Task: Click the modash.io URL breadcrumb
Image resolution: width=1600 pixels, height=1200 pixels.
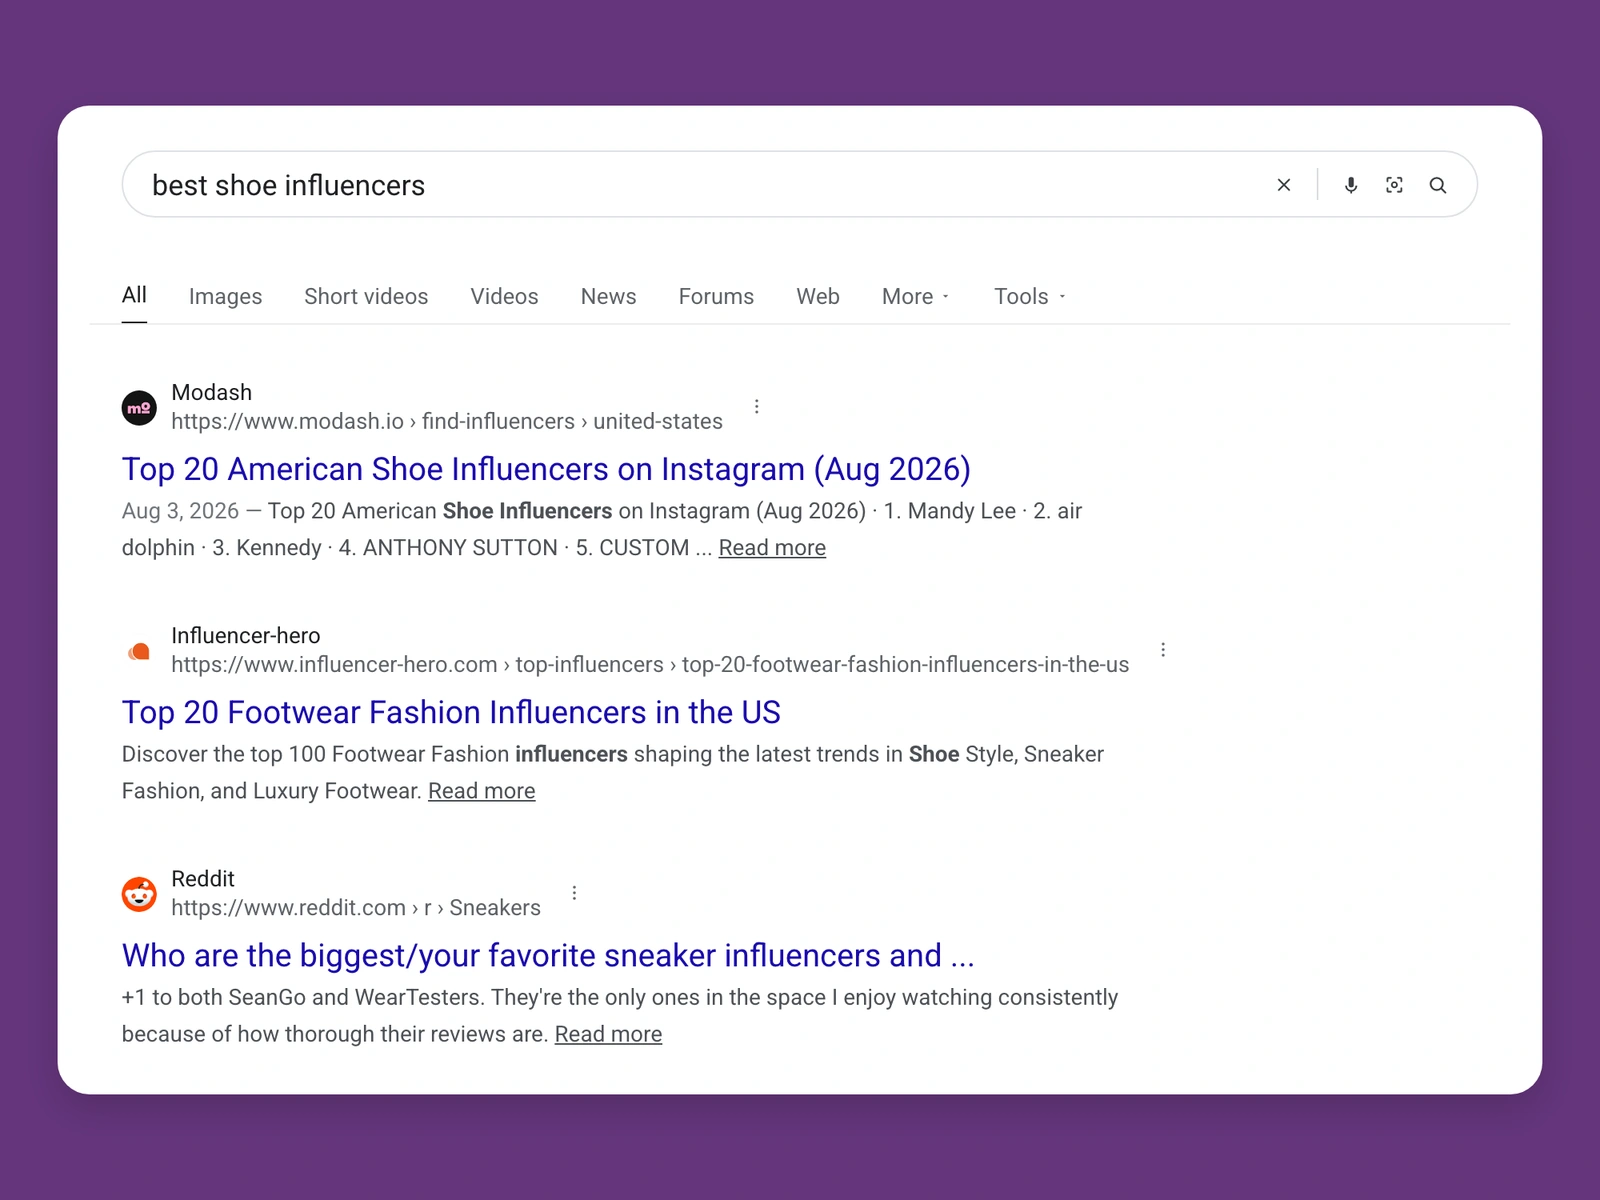Action: pyautogui.click(x=447, y=421)
